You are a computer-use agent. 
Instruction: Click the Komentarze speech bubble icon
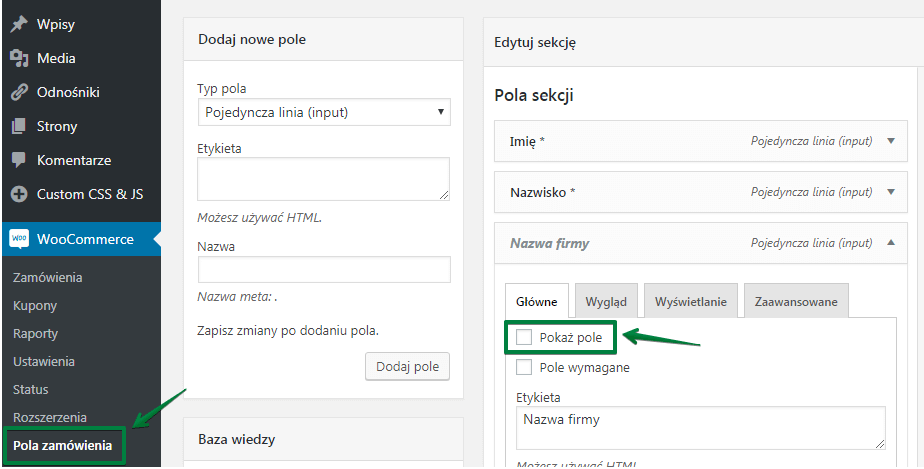pyautogui.click(x=18, y=160)
